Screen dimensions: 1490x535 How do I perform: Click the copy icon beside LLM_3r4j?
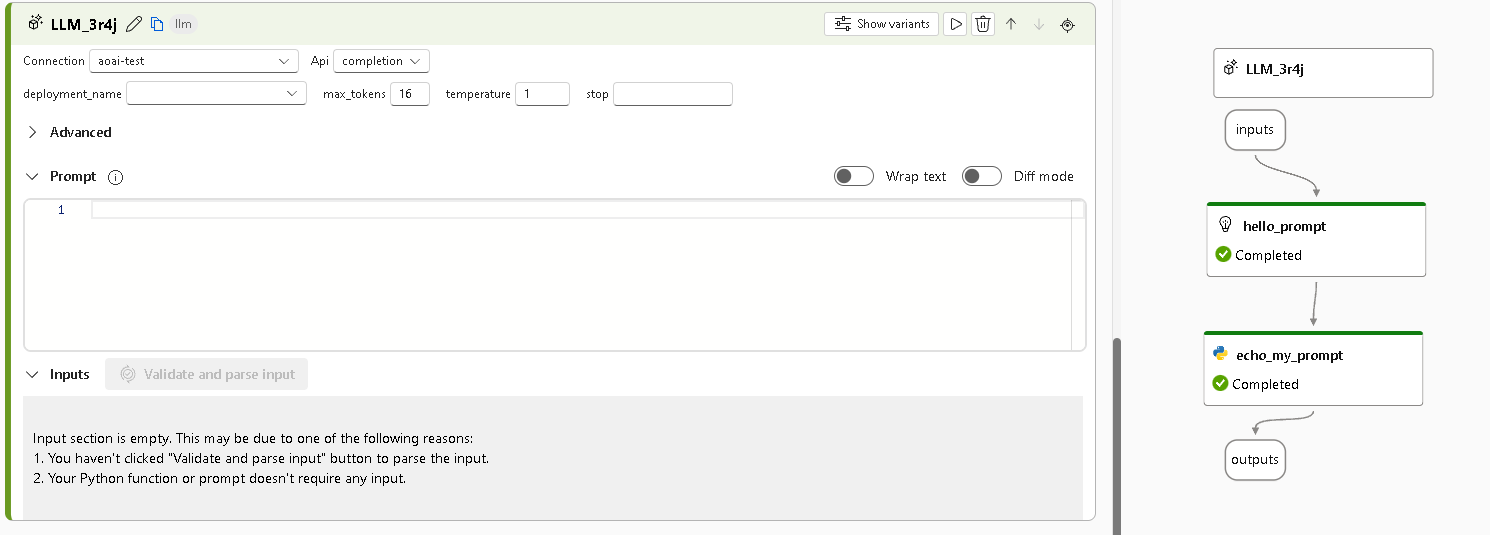pos(157,24)
